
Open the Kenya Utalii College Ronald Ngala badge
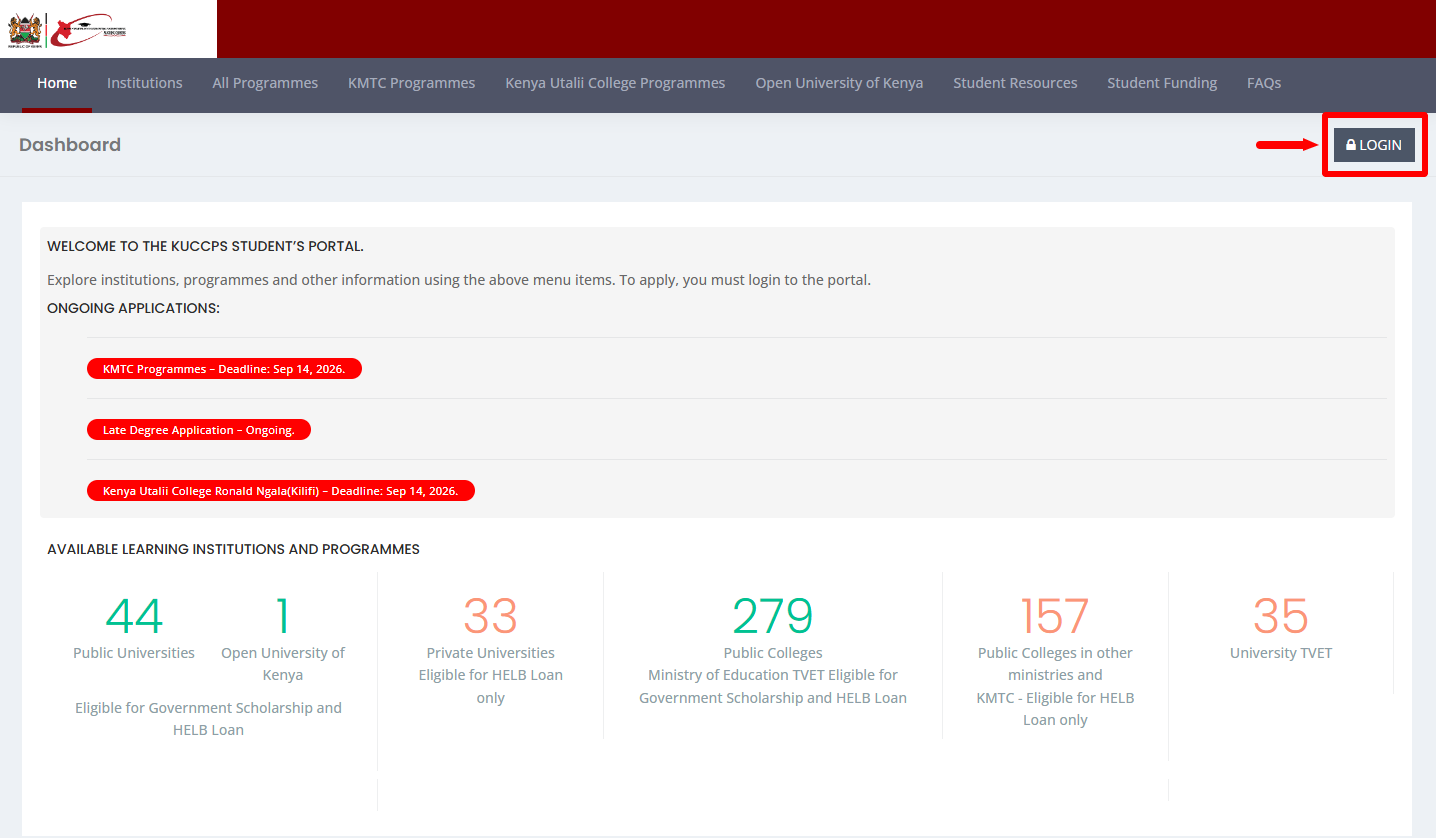pyautogui.click(x=281, y=491)
